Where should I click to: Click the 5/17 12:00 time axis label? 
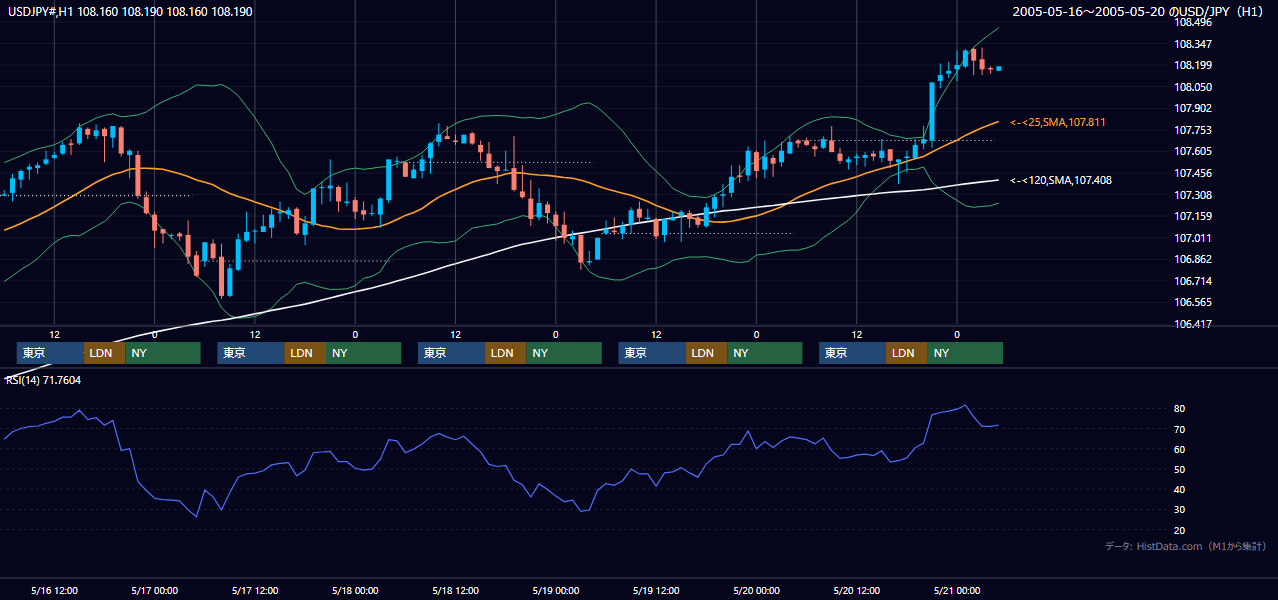pyautogui.click(x=255, y=590)
